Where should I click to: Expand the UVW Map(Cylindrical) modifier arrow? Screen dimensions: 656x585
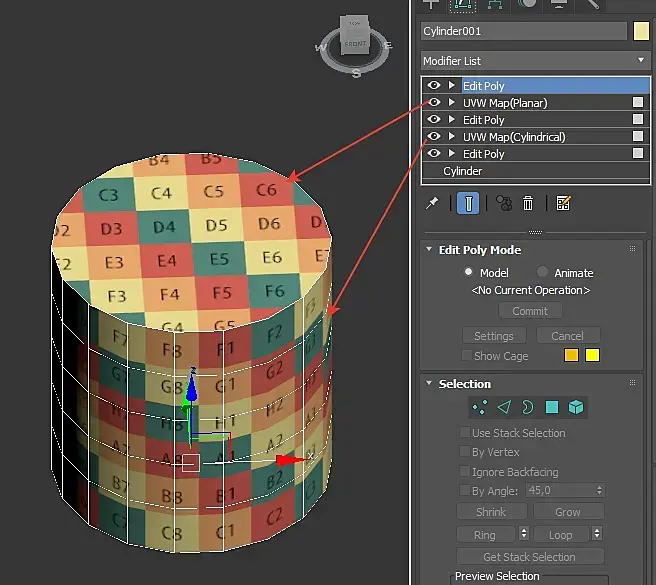[x=451, y=136]
